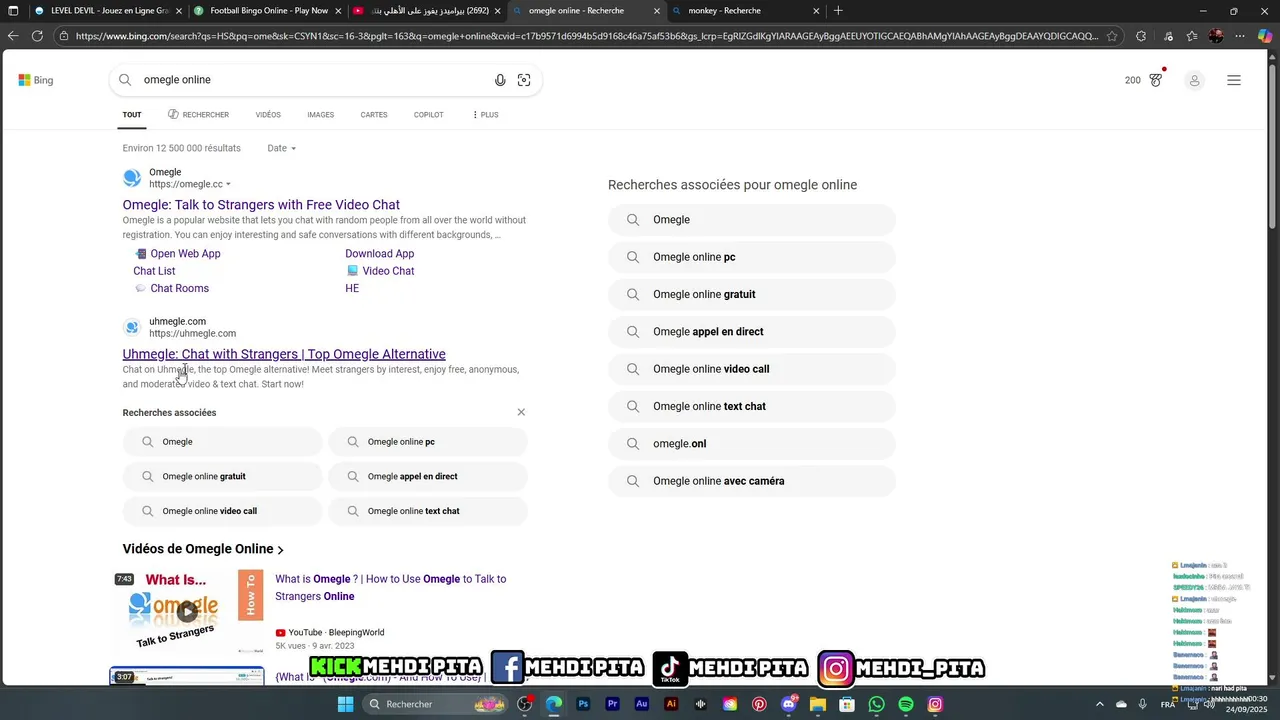Select sidebar suggestion 'omegle.onl'
1280x720 pixels.
[751, 443]
